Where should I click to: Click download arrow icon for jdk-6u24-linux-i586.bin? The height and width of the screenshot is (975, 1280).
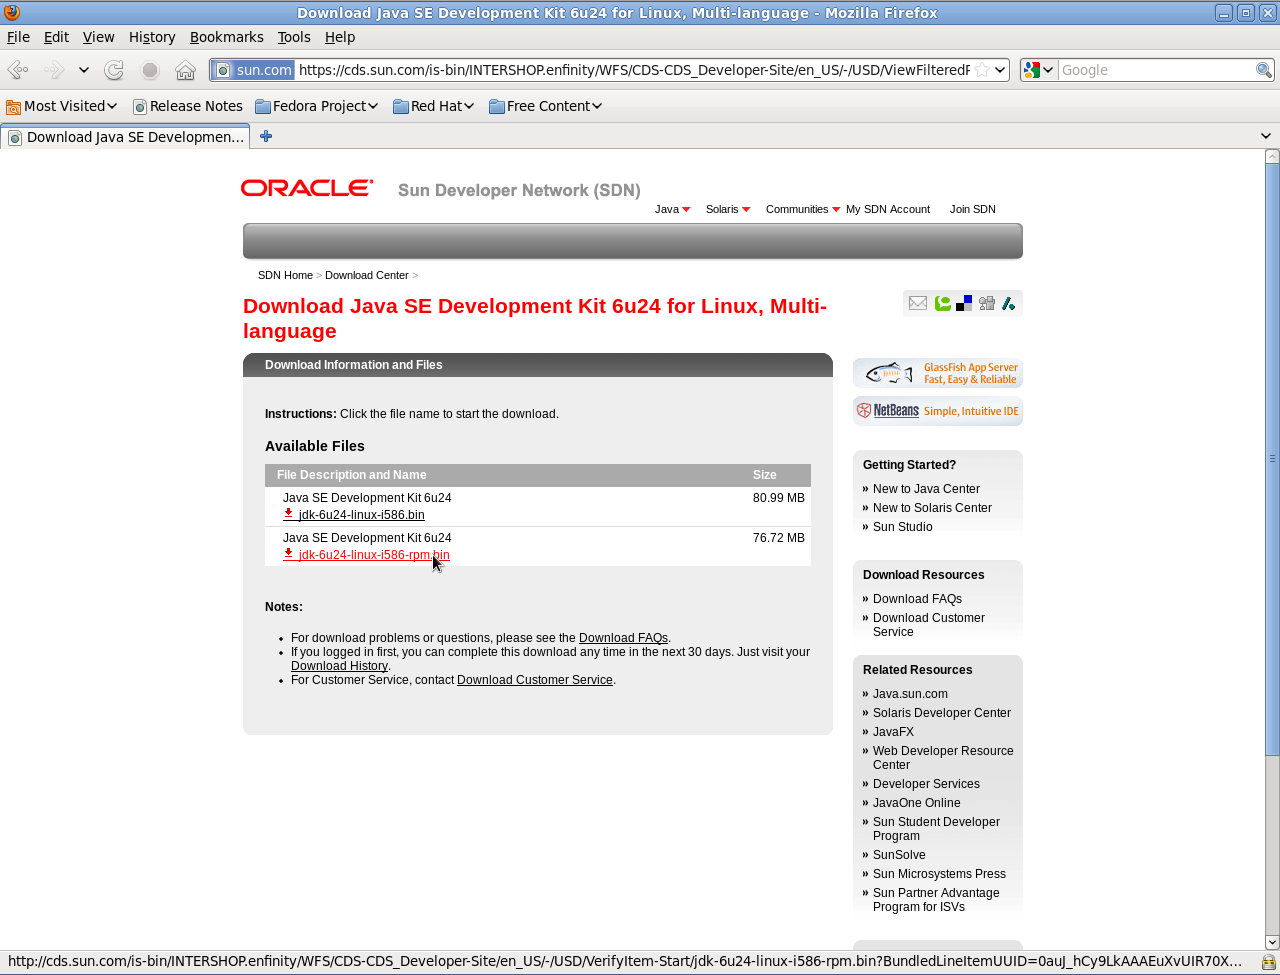(x=288, y=513)
